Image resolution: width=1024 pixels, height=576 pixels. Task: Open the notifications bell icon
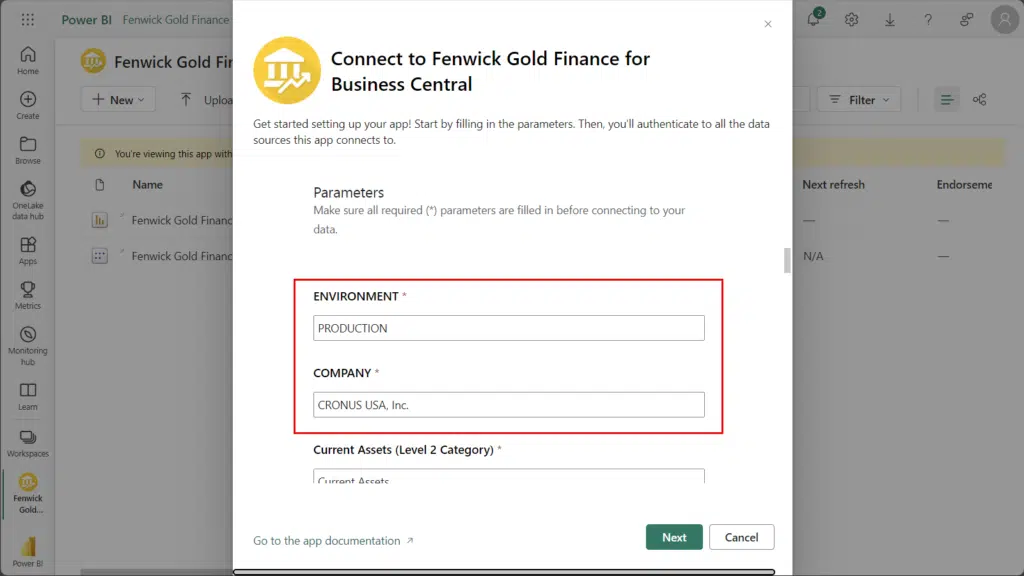814,18
